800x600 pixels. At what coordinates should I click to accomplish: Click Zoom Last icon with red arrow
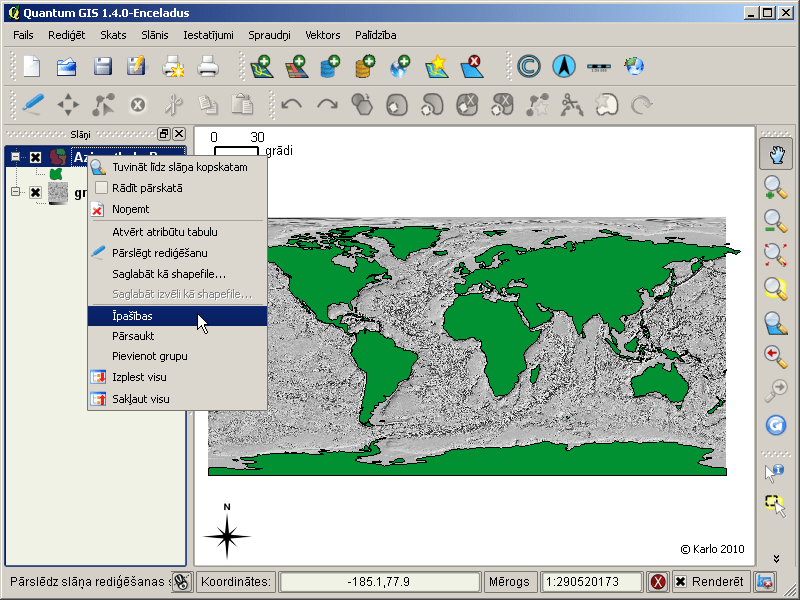(x=776, y=356)
